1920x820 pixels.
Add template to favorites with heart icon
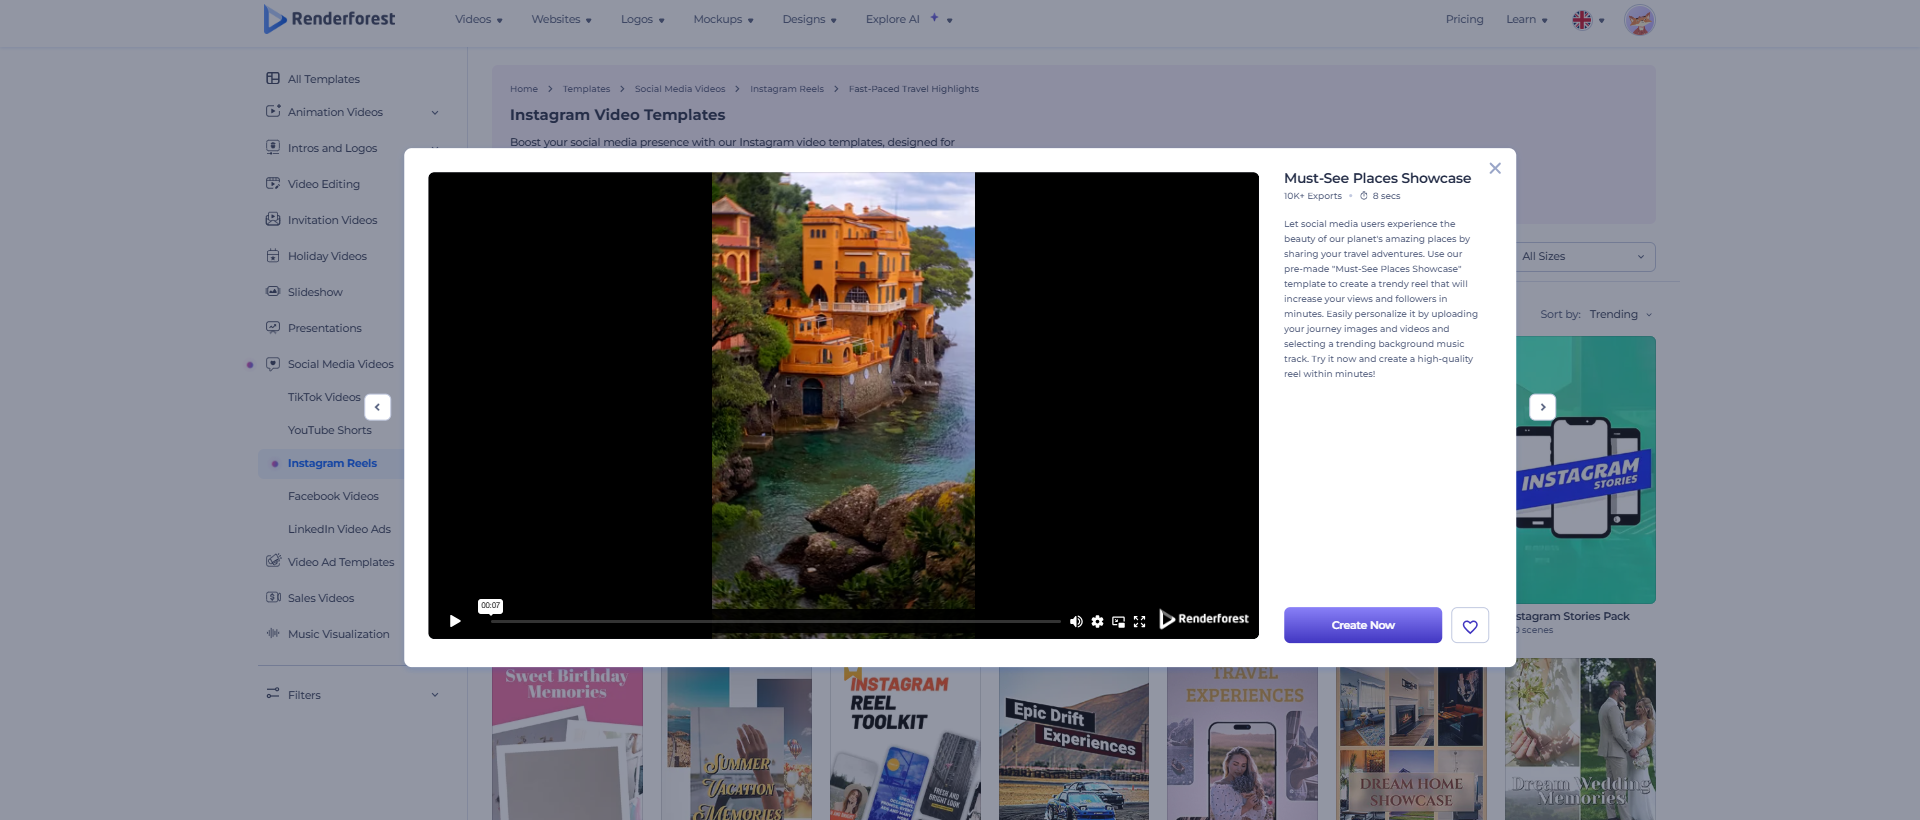coord(1469,626)
